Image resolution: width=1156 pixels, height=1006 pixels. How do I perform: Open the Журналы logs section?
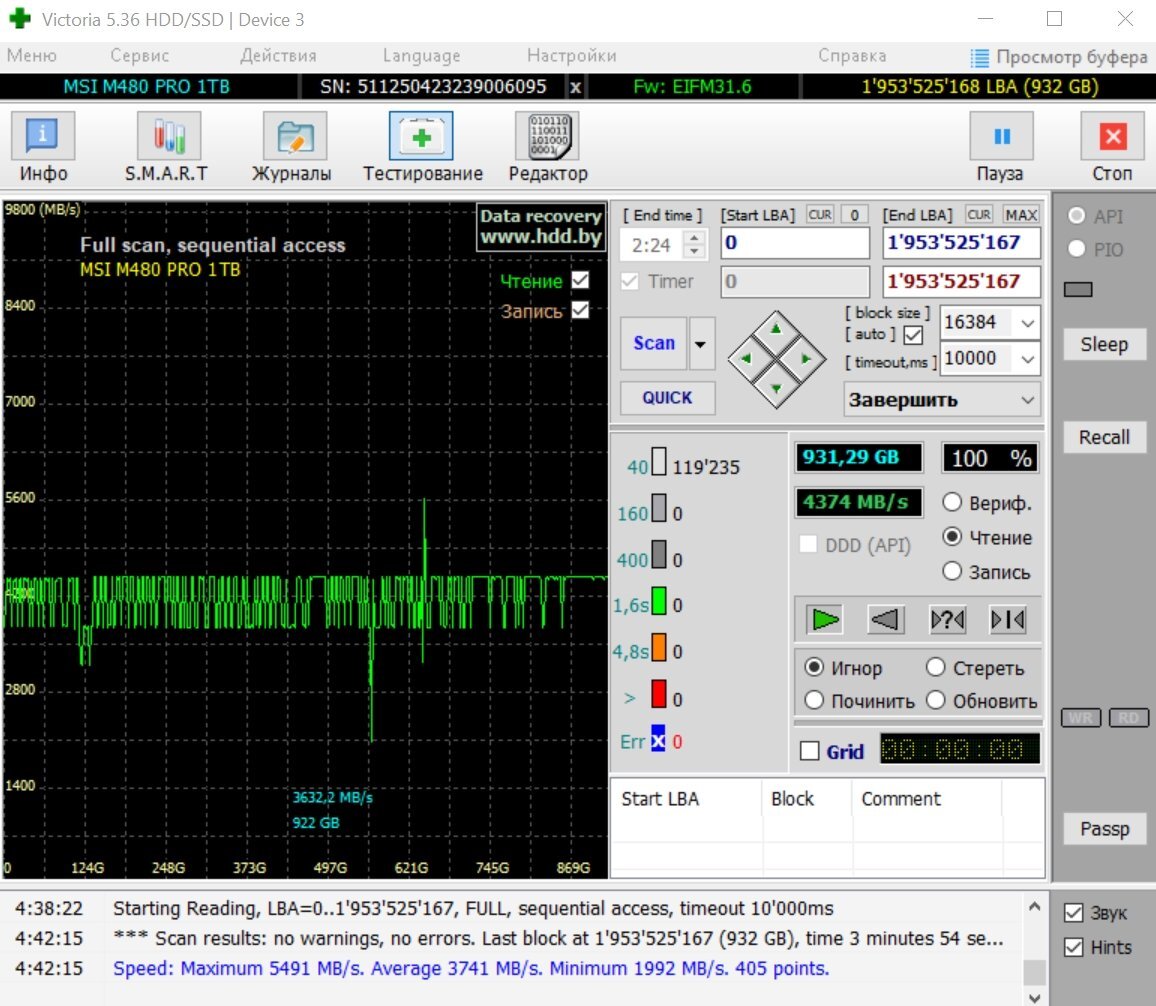(294, 136)
